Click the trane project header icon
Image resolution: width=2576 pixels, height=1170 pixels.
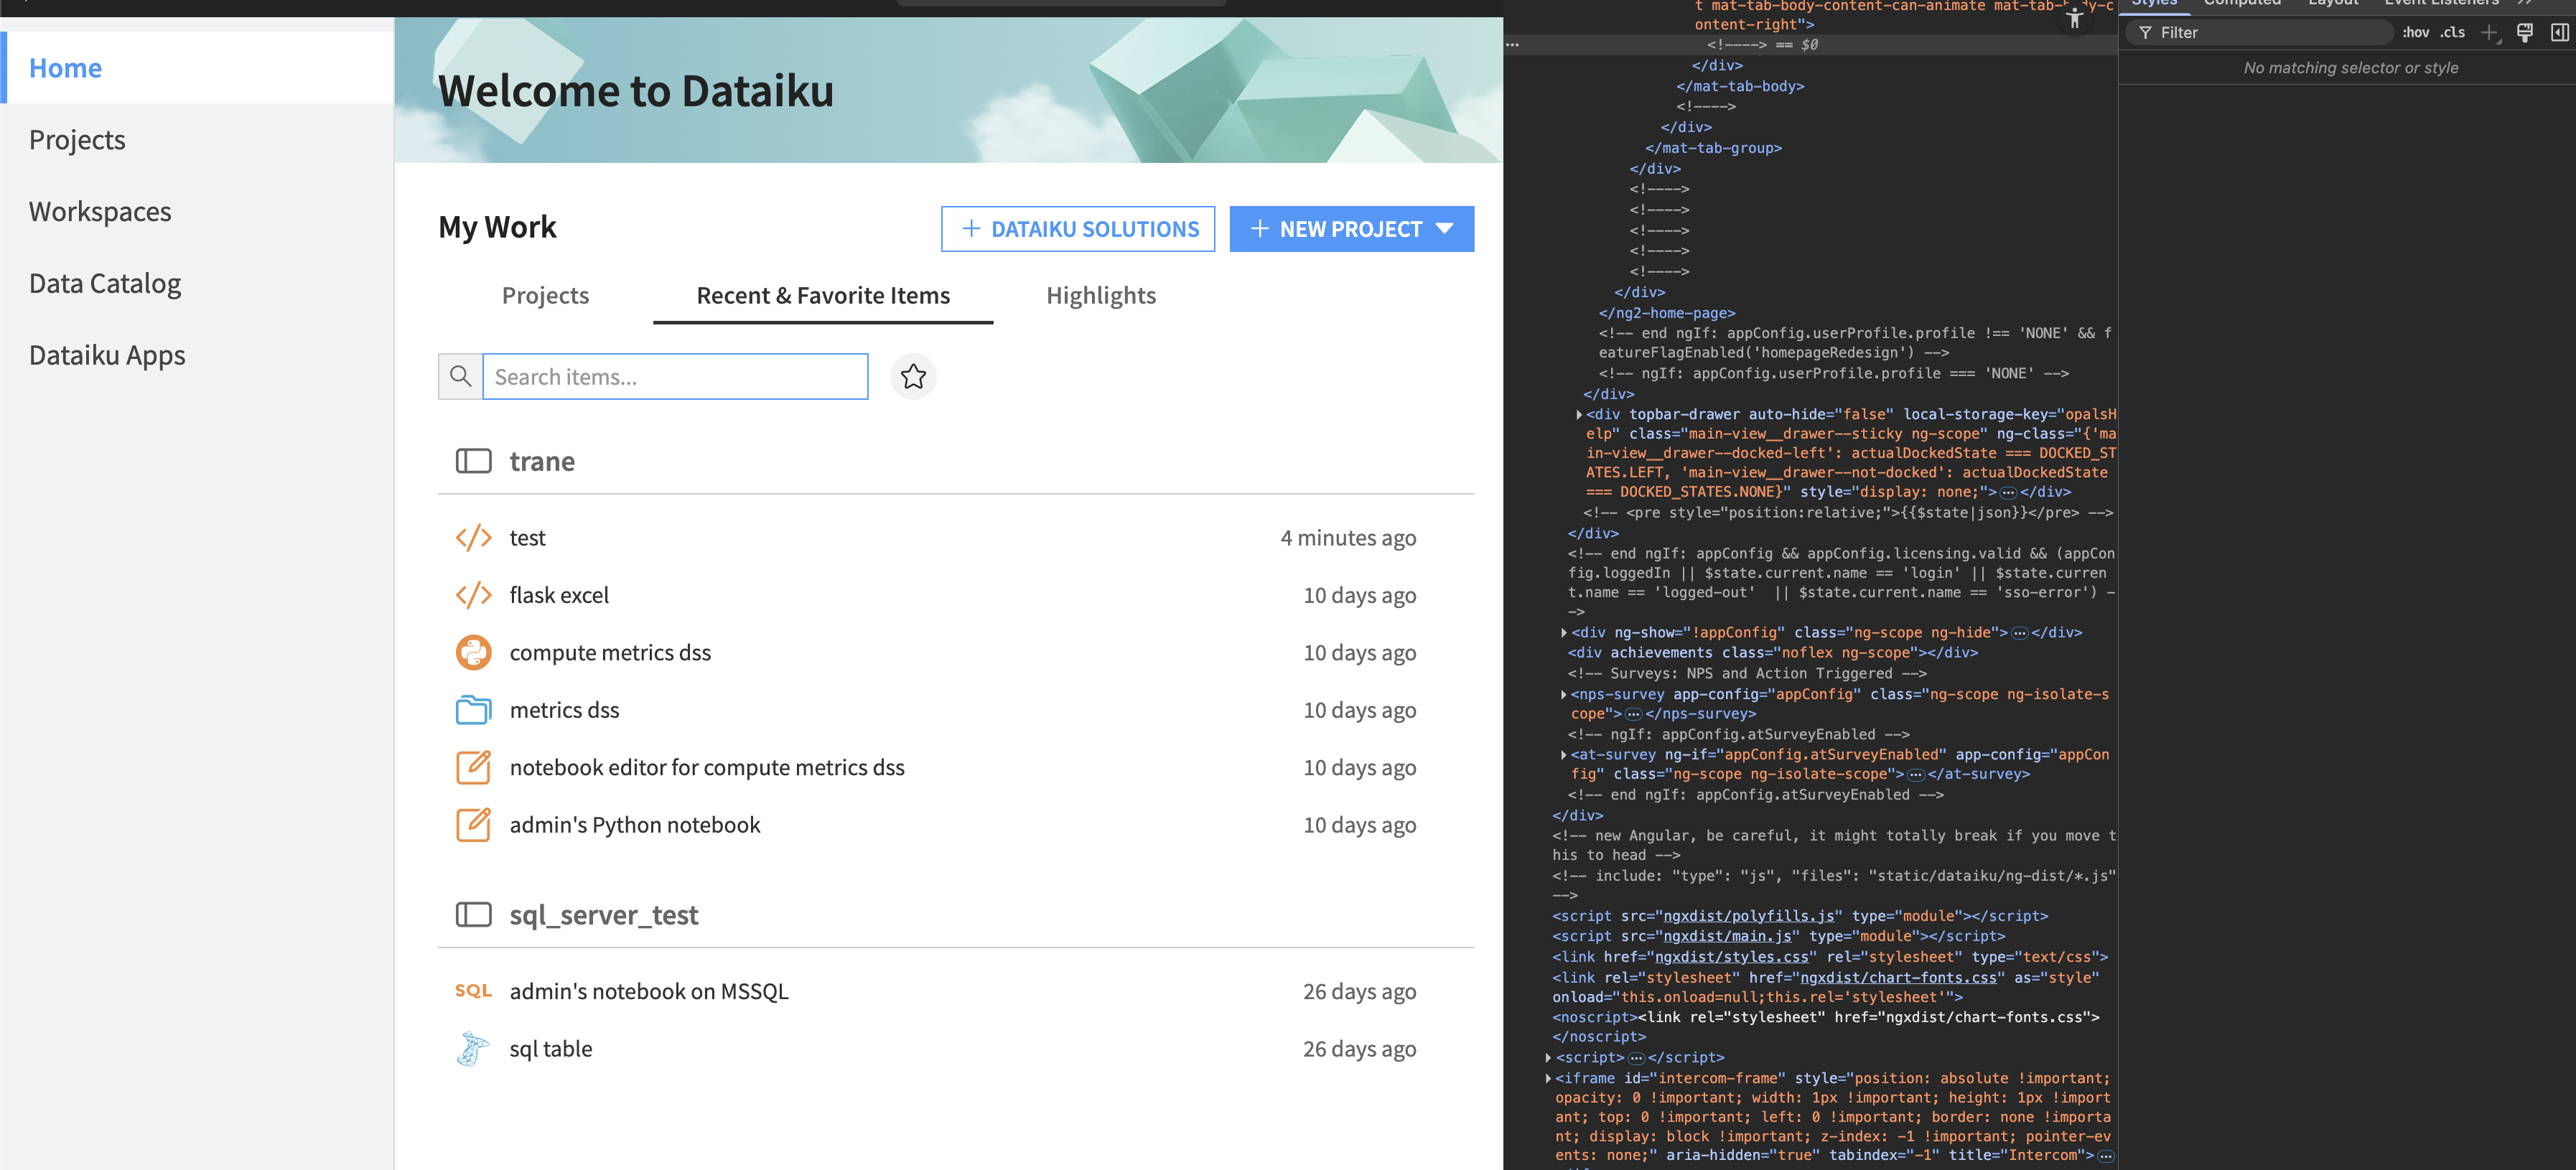(473, 461)
